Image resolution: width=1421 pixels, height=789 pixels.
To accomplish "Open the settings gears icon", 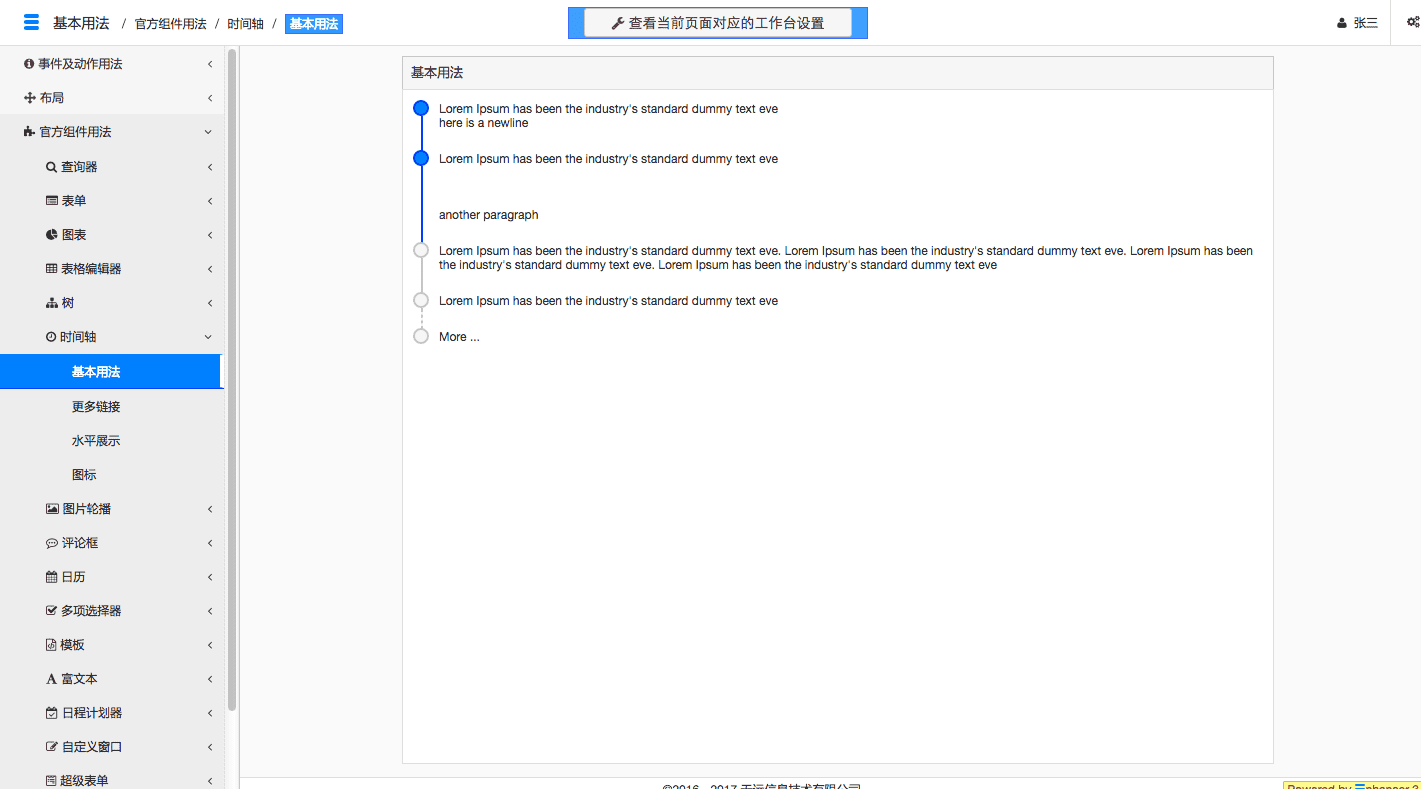I will (x=1412, y=23).
